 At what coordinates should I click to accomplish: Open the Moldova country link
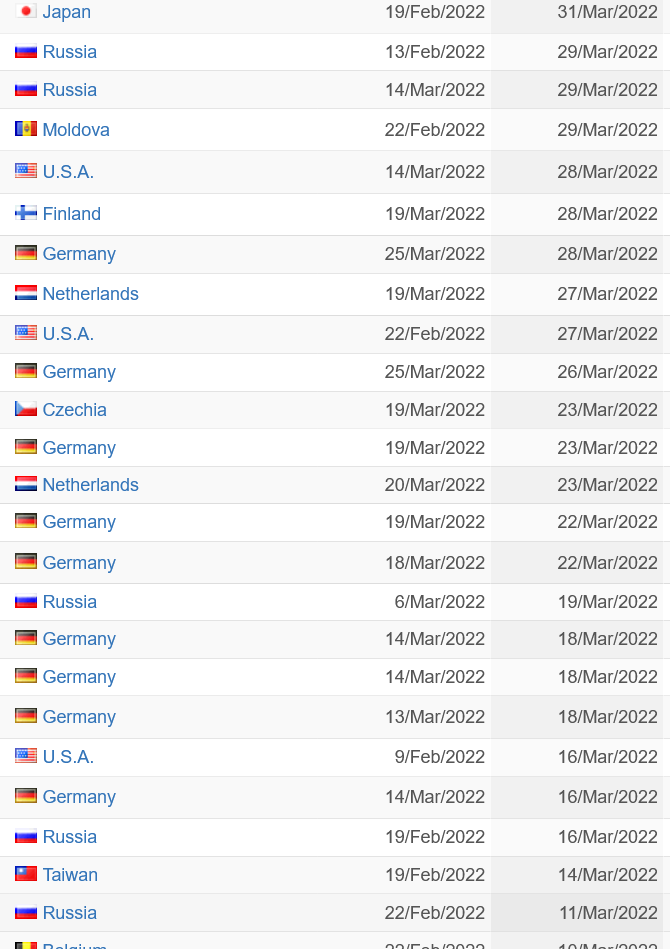point(76,130)
